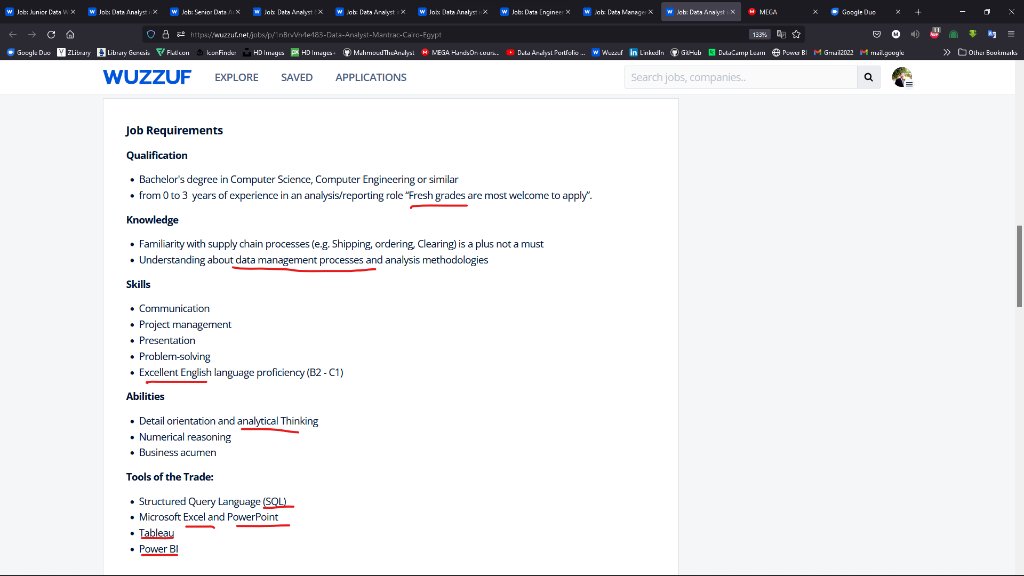Screen dimensions: 1024x576
Task: Reset the 133% zoom level indicator
Action: pos(760,35)
